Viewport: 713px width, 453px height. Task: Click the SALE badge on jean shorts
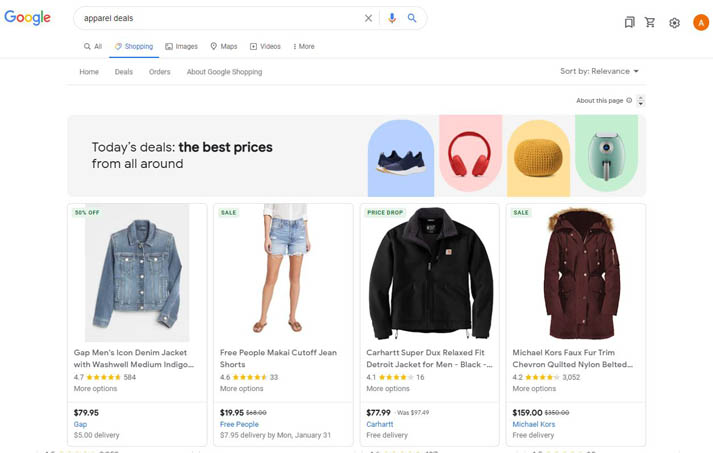[228, 212]
